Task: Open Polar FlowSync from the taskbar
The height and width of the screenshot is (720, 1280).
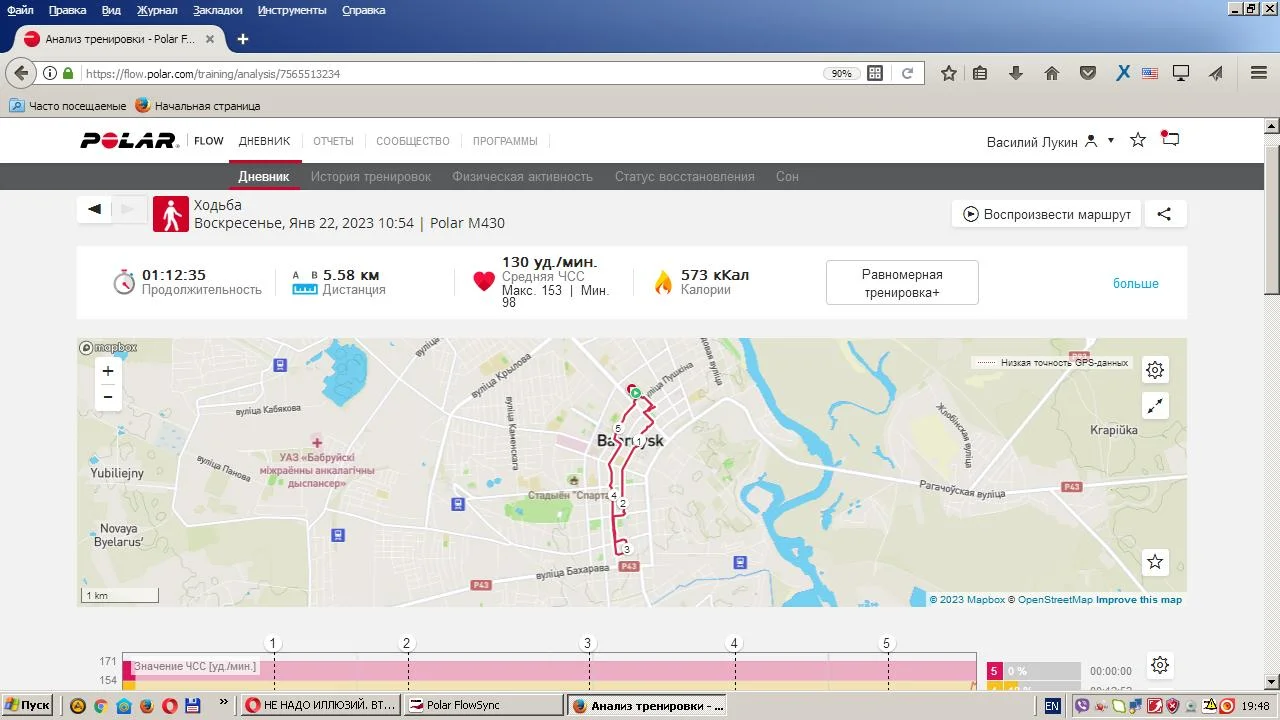Action: pos(483,705)
